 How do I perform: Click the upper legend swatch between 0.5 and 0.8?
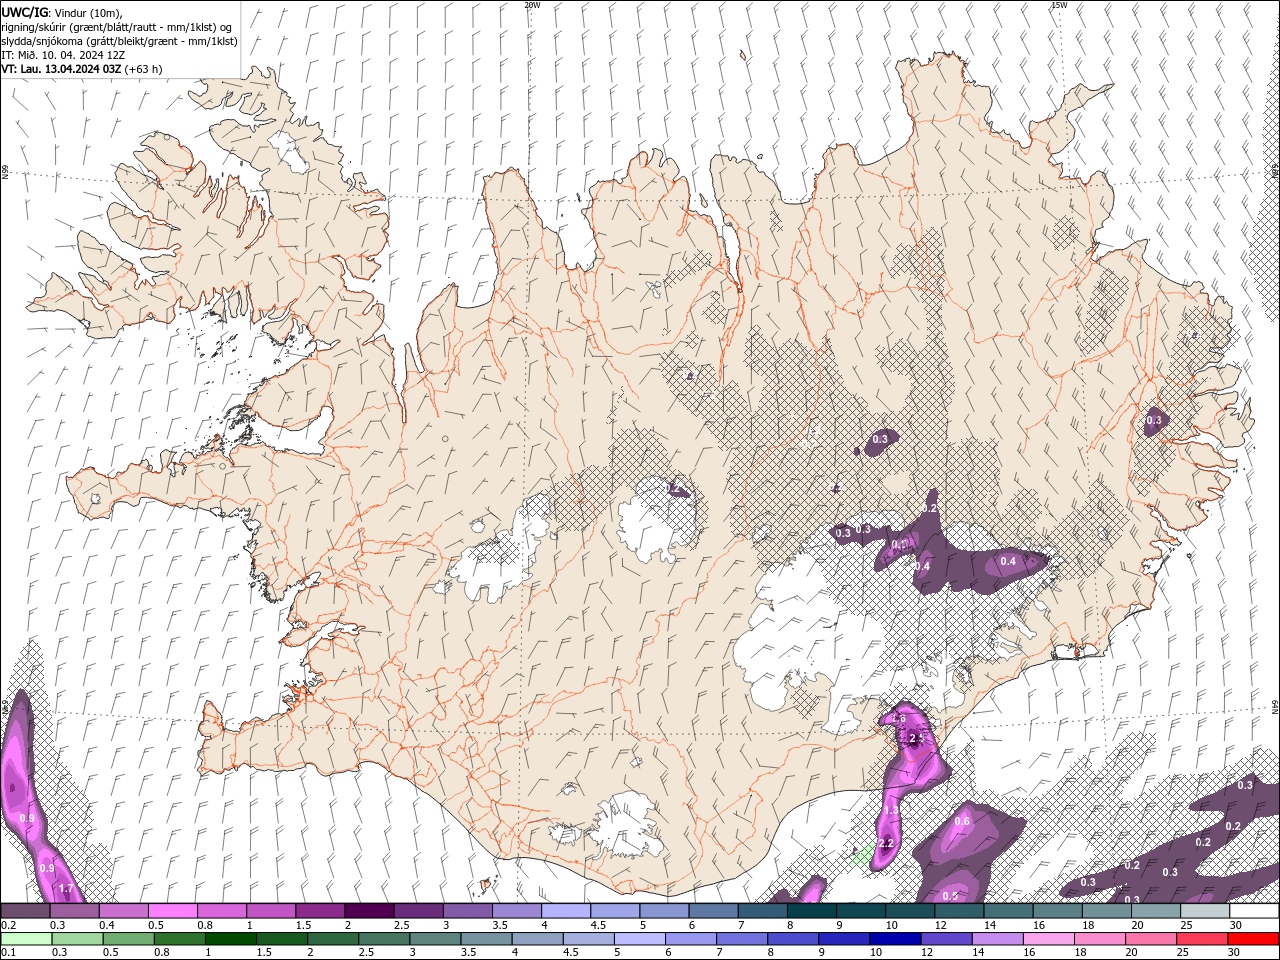pyautogui.click(x=172, y=910)
